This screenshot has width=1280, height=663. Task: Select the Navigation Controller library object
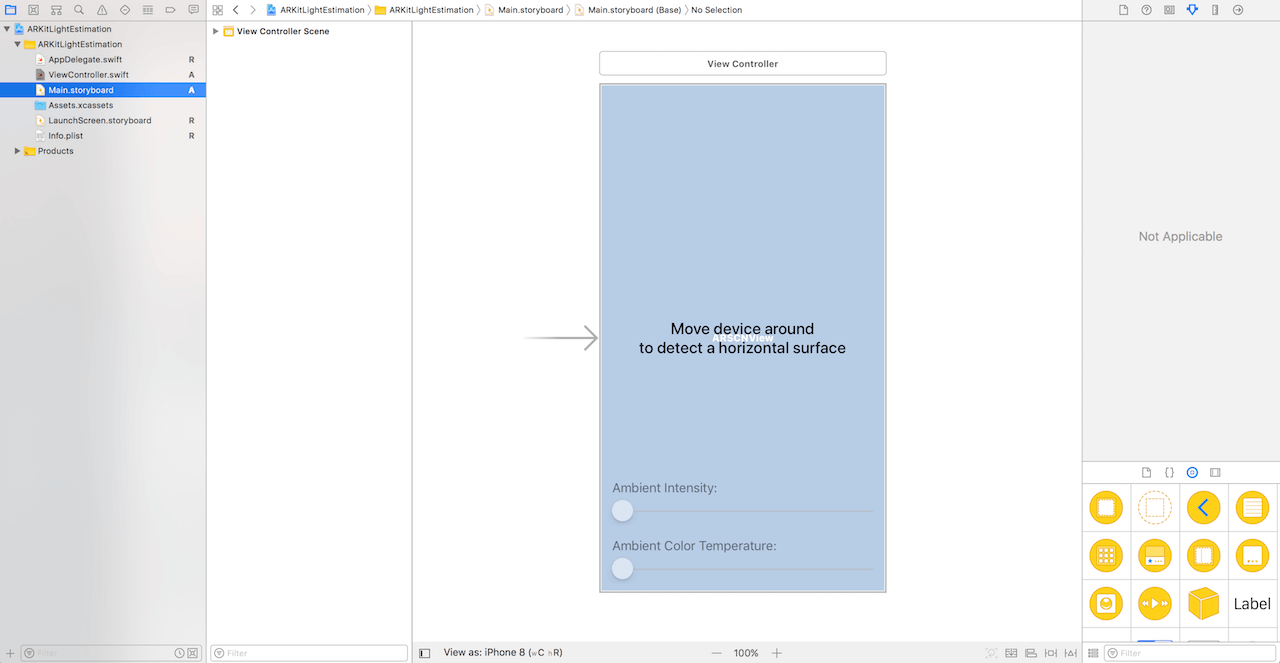pyautogui.click(x=1203, y=508)
